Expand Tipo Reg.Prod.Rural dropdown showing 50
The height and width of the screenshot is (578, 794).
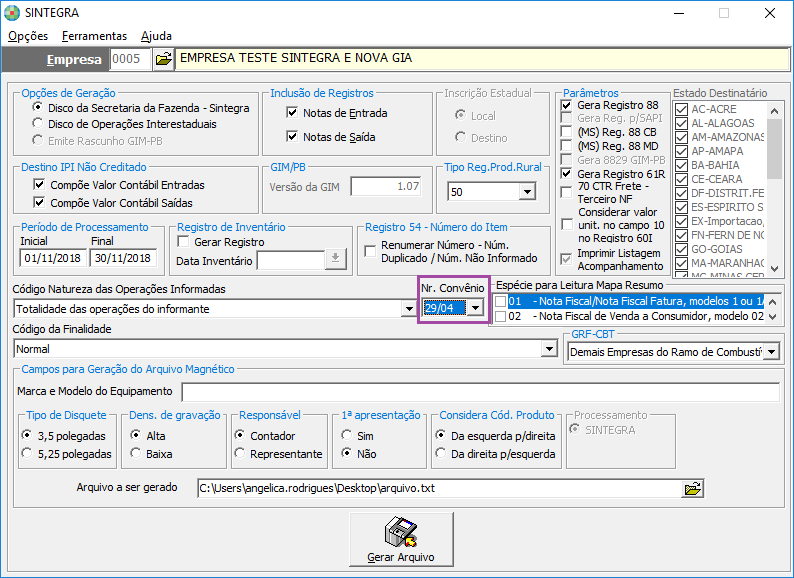click(x=527, y=192)
